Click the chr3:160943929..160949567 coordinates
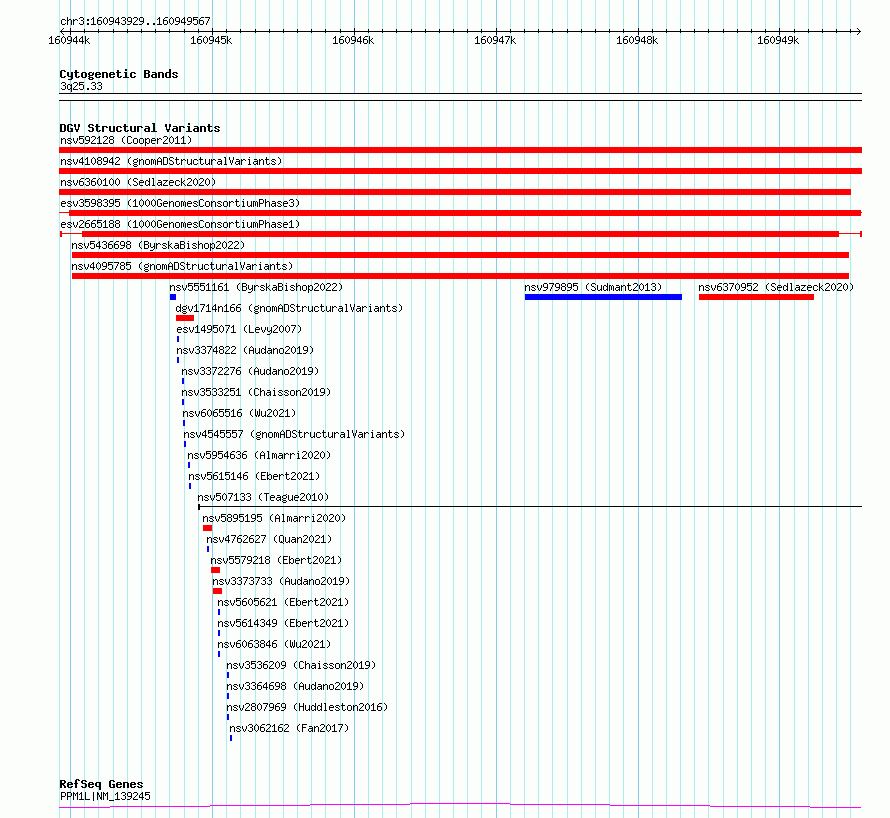890x818 pixels. (135, 22)
